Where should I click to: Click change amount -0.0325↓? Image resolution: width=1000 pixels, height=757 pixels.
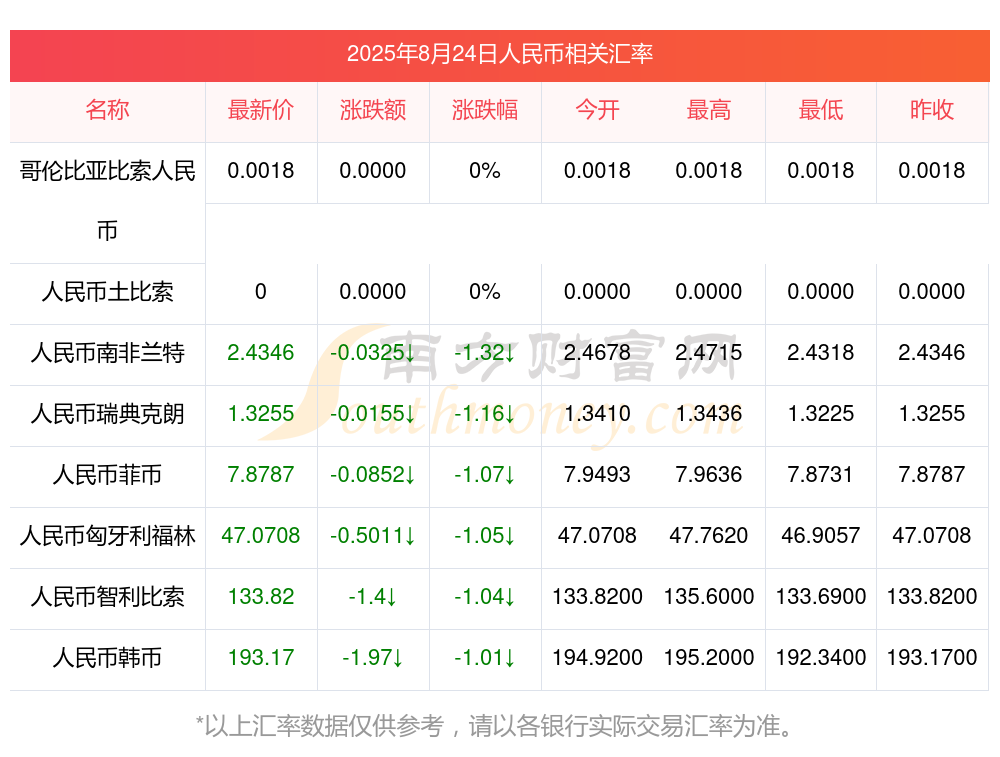point(373,353)
